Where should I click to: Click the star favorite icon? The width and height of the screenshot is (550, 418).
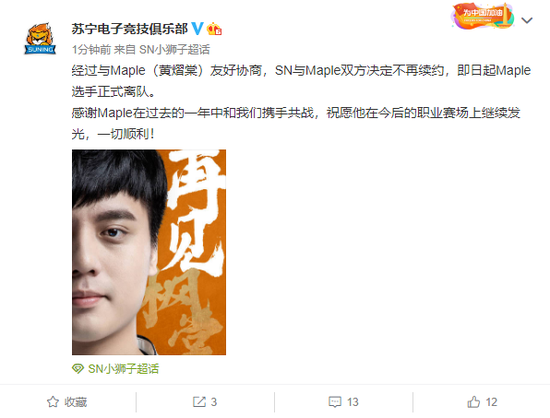pos(53,402)
